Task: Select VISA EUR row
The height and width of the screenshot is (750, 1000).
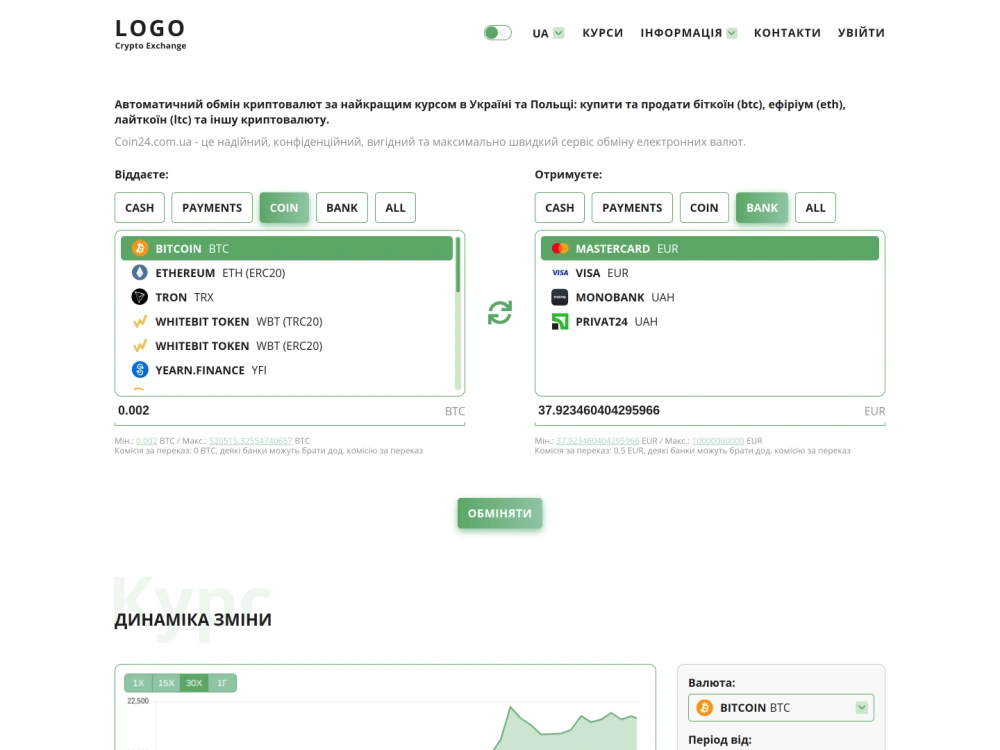Action: pyautogui.click(x=710, y=272)
